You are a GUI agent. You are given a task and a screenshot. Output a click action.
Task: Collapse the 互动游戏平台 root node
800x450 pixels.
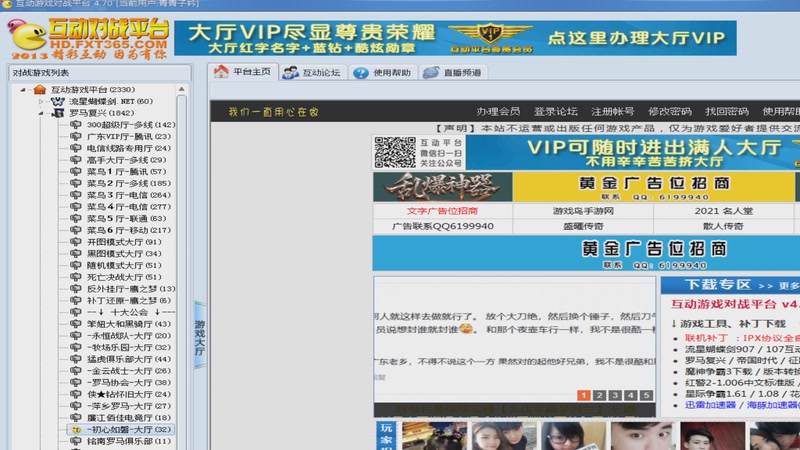pos(22,90)
